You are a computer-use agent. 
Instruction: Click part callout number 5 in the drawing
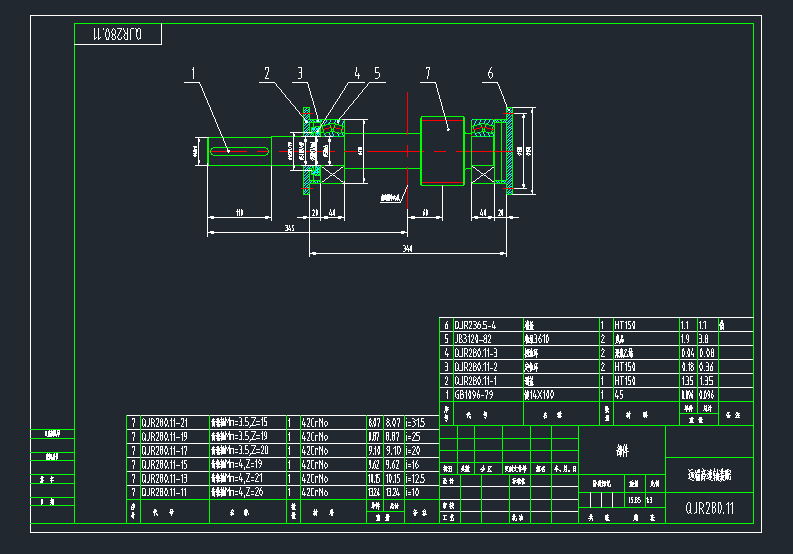click(x=377, y=74)
